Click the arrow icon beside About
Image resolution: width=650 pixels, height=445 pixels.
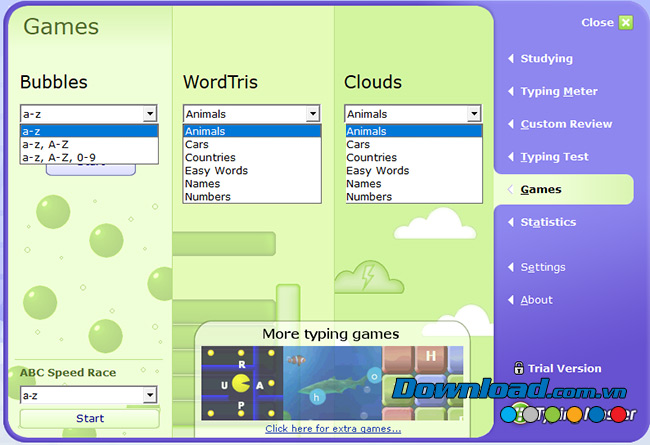(511, 300)
